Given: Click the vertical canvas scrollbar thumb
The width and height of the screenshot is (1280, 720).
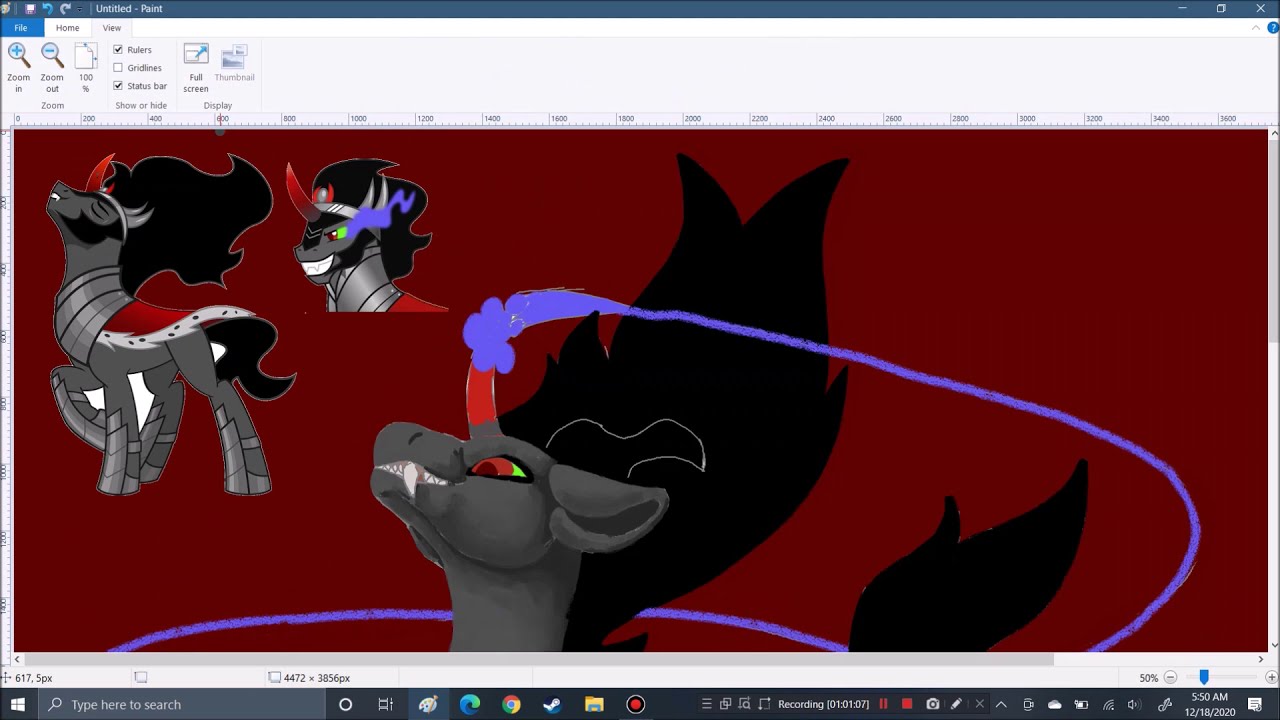Looking at the screenshot, I should click(x=1274, y=242).
